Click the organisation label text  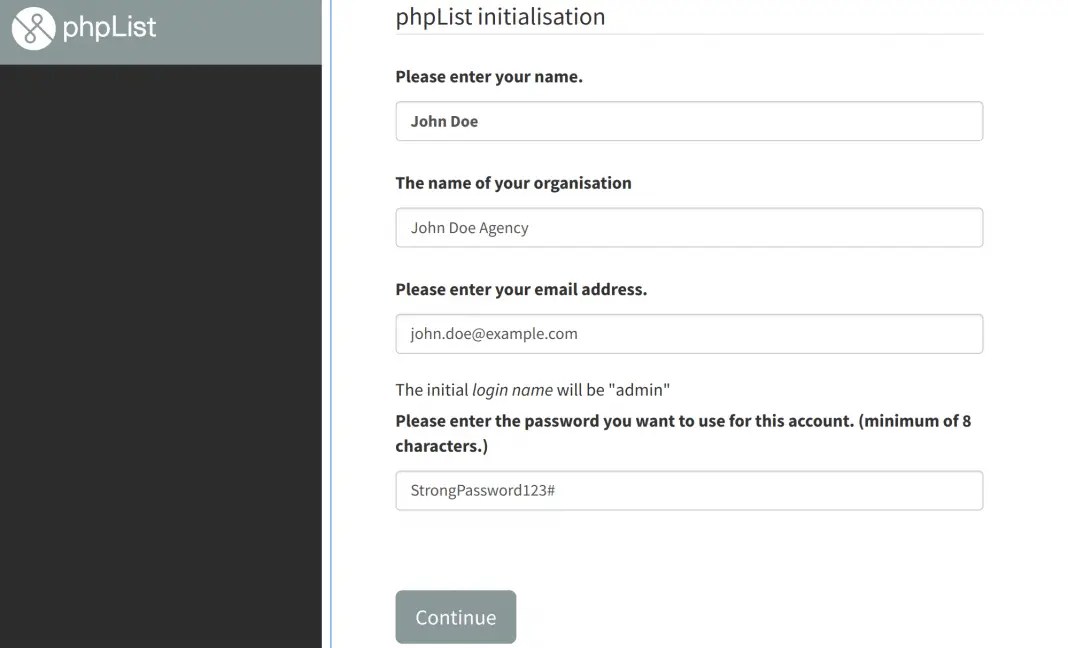(x=513, y=182)
